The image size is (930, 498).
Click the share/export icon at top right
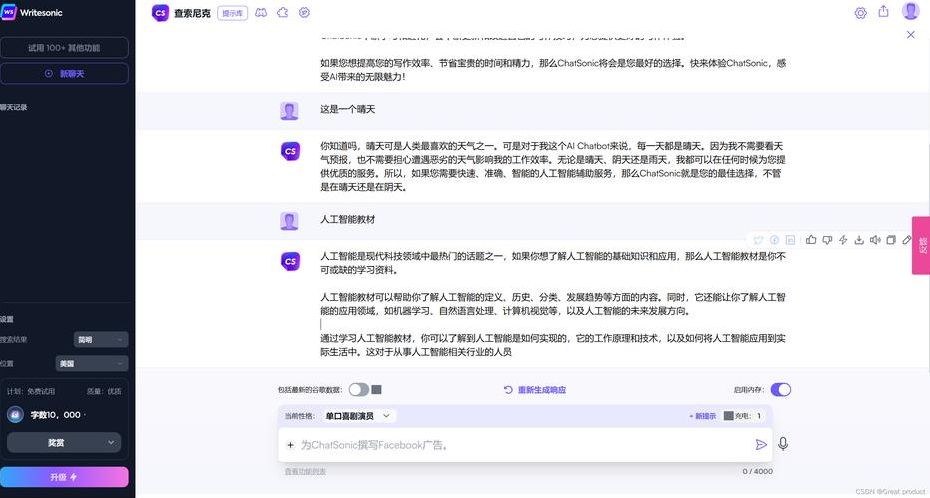(884, 11)
